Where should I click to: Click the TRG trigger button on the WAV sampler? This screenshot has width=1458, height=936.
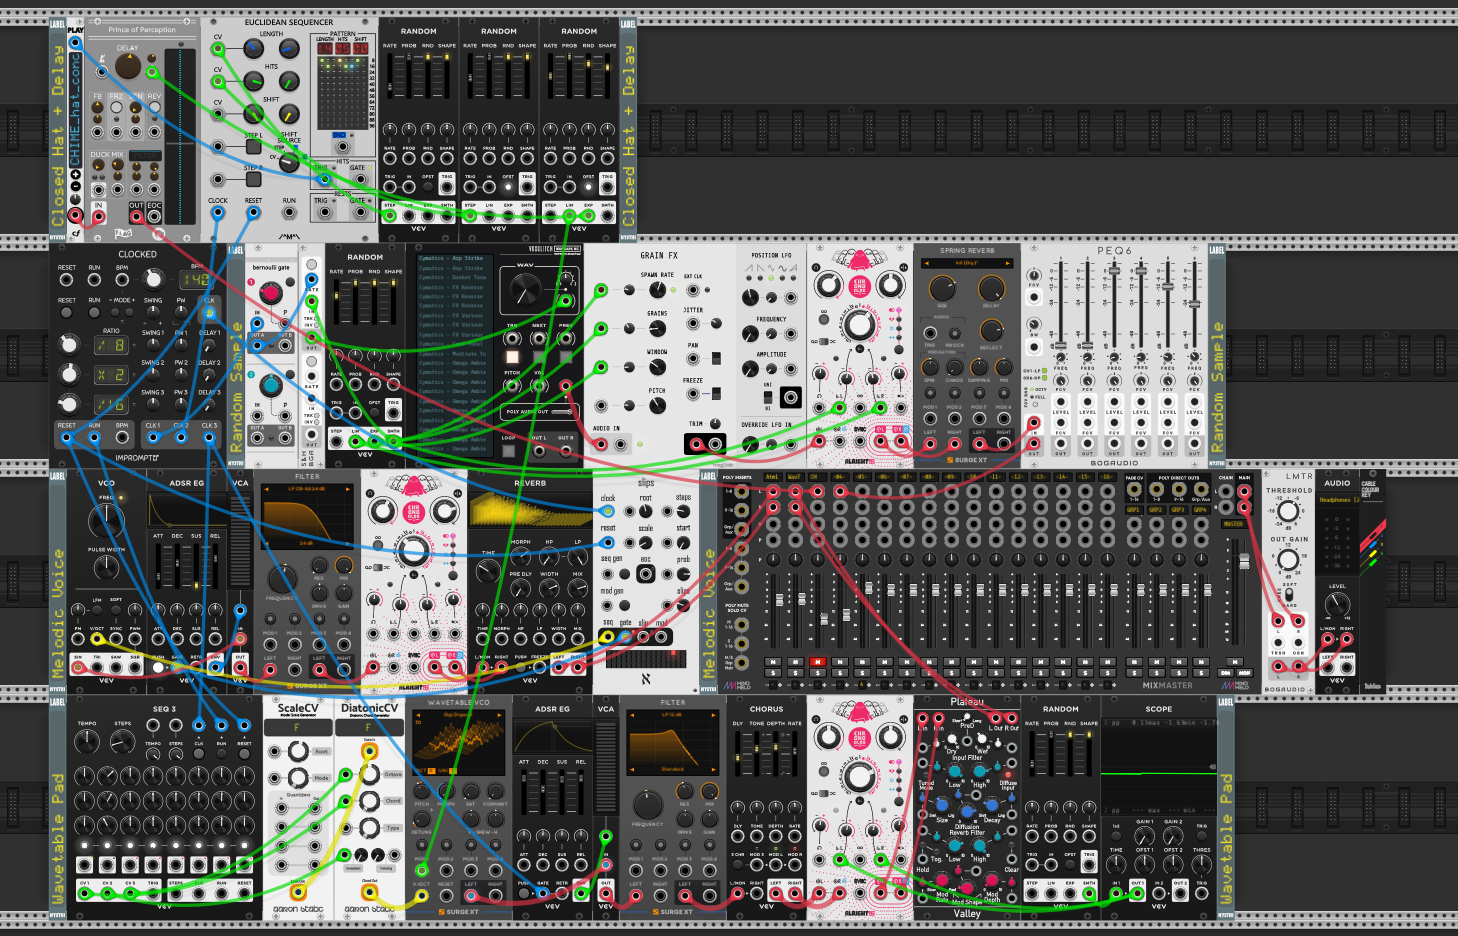pos(512,357)
